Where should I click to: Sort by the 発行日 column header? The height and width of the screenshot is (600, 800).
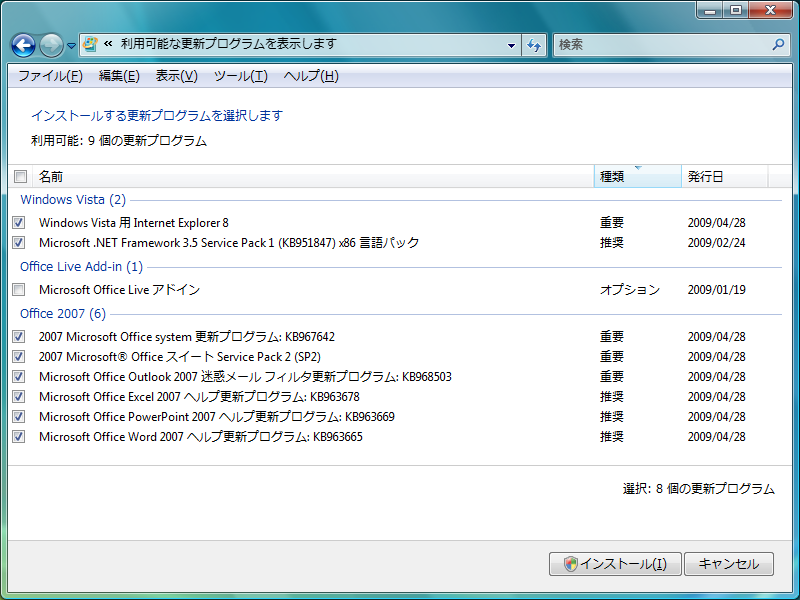click(x=724, y=177)
